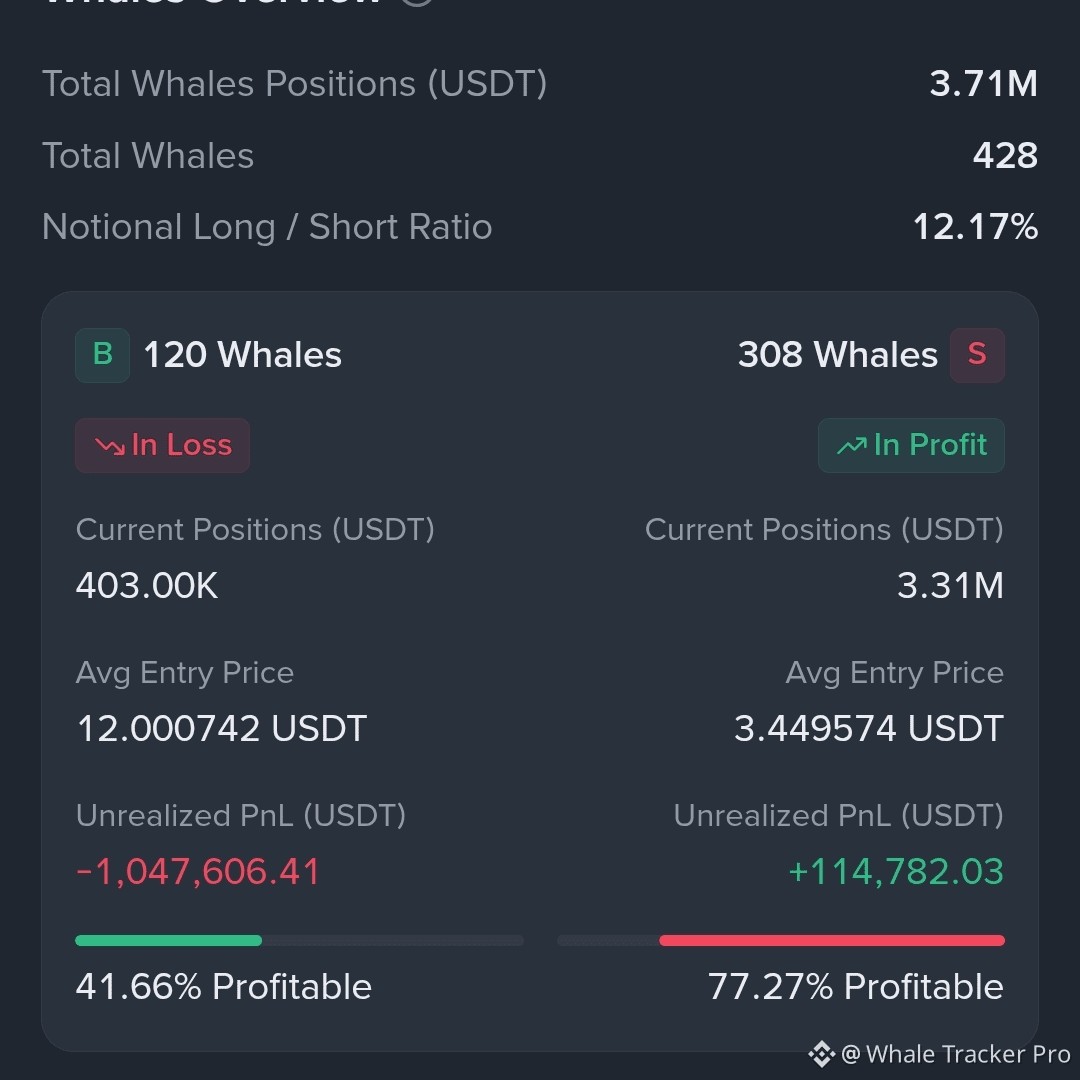1080x1080 pixels.
Task: Click the short unrealized PnL +114,782.03
Action: click(896, 871)
